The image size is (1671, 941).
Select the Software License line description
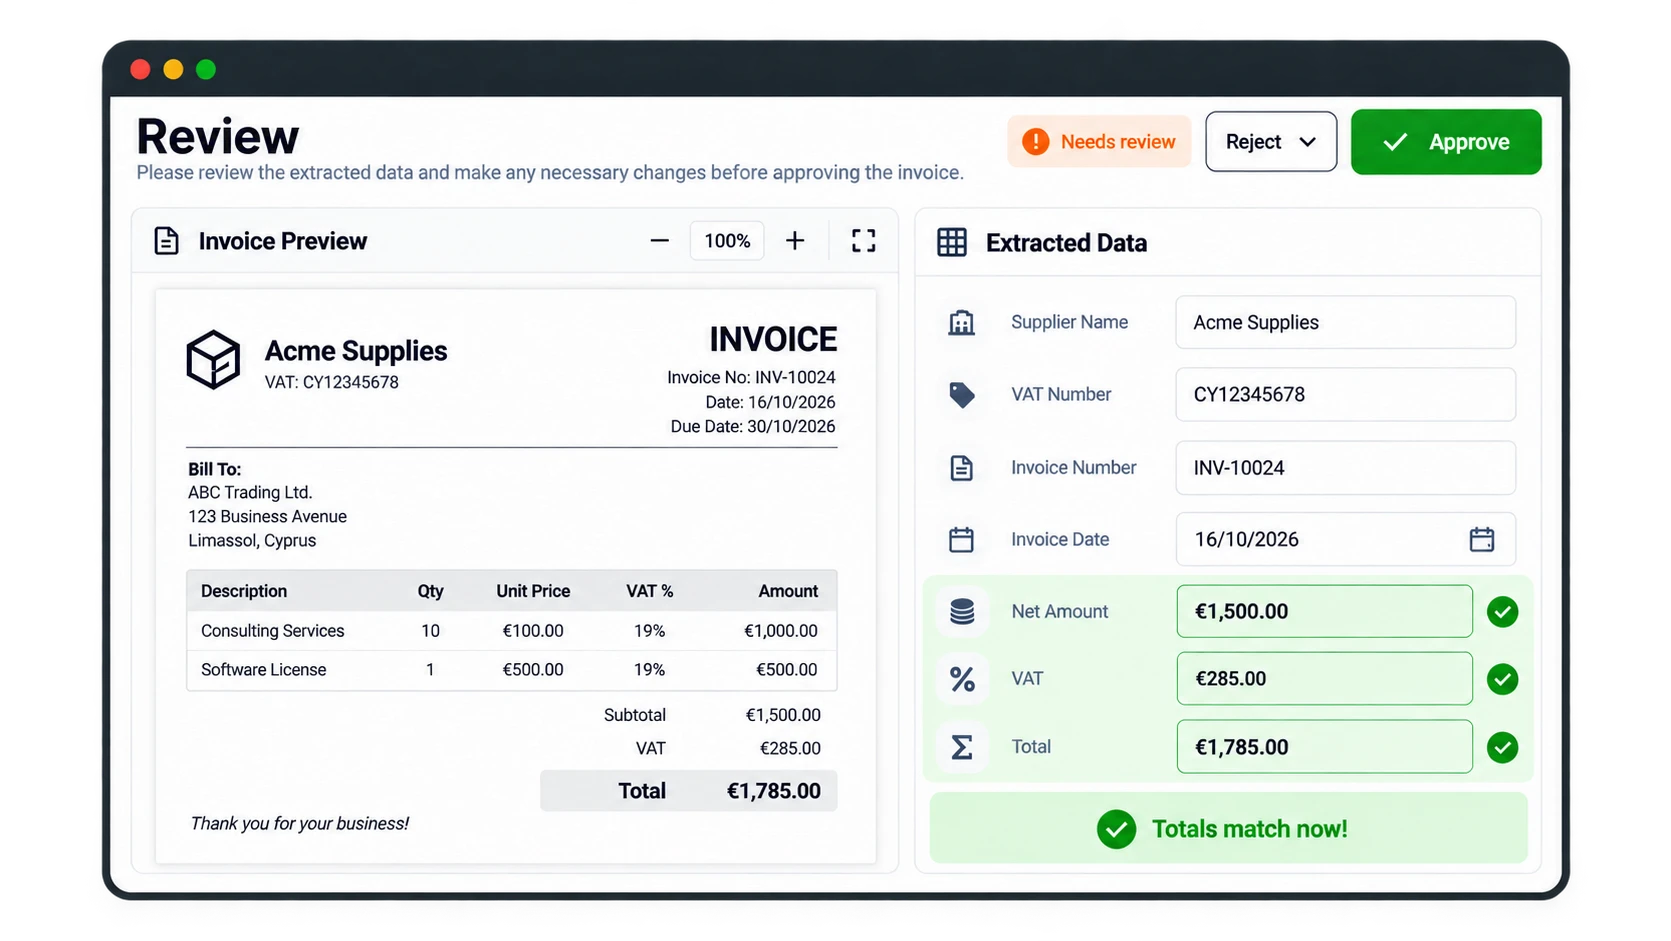point(263,670)
